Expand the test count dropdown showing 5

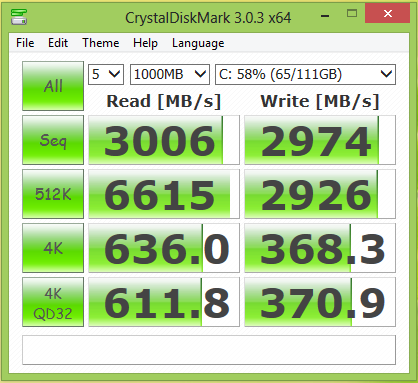point(106,74)
